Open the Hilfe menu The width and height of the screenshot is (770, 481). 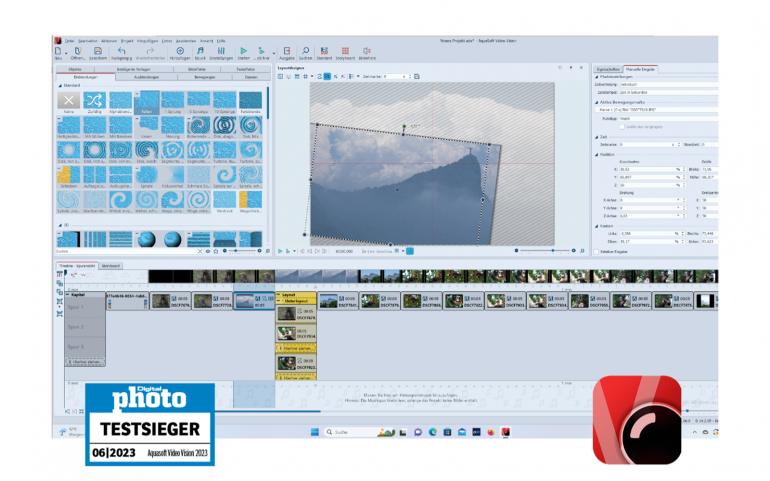click(x=221, y=41)
